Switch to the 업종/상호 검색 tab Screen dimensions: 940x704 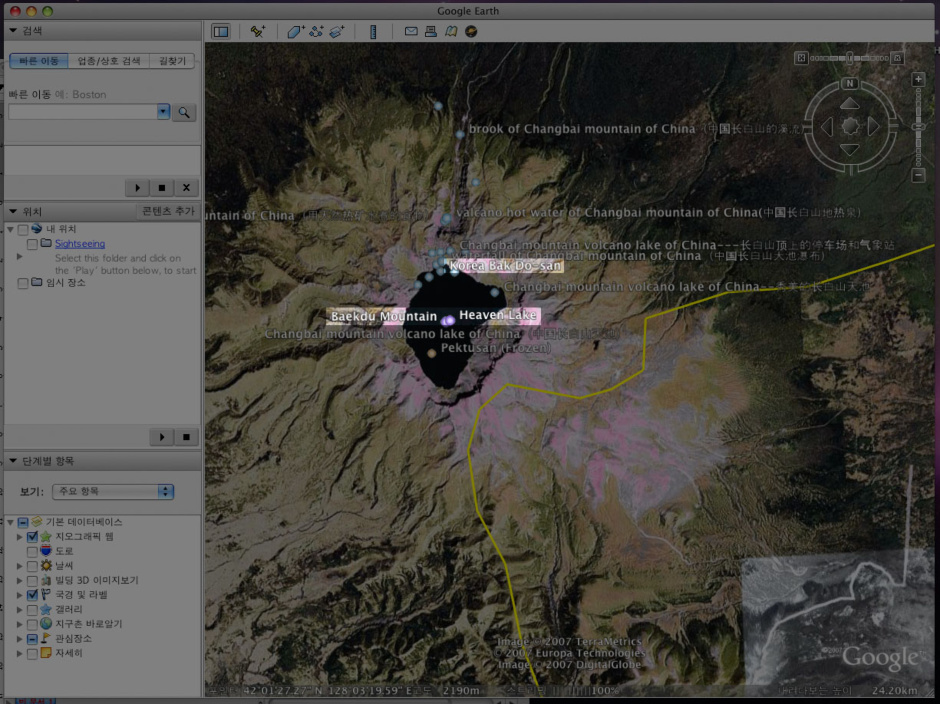click(109, 61)
